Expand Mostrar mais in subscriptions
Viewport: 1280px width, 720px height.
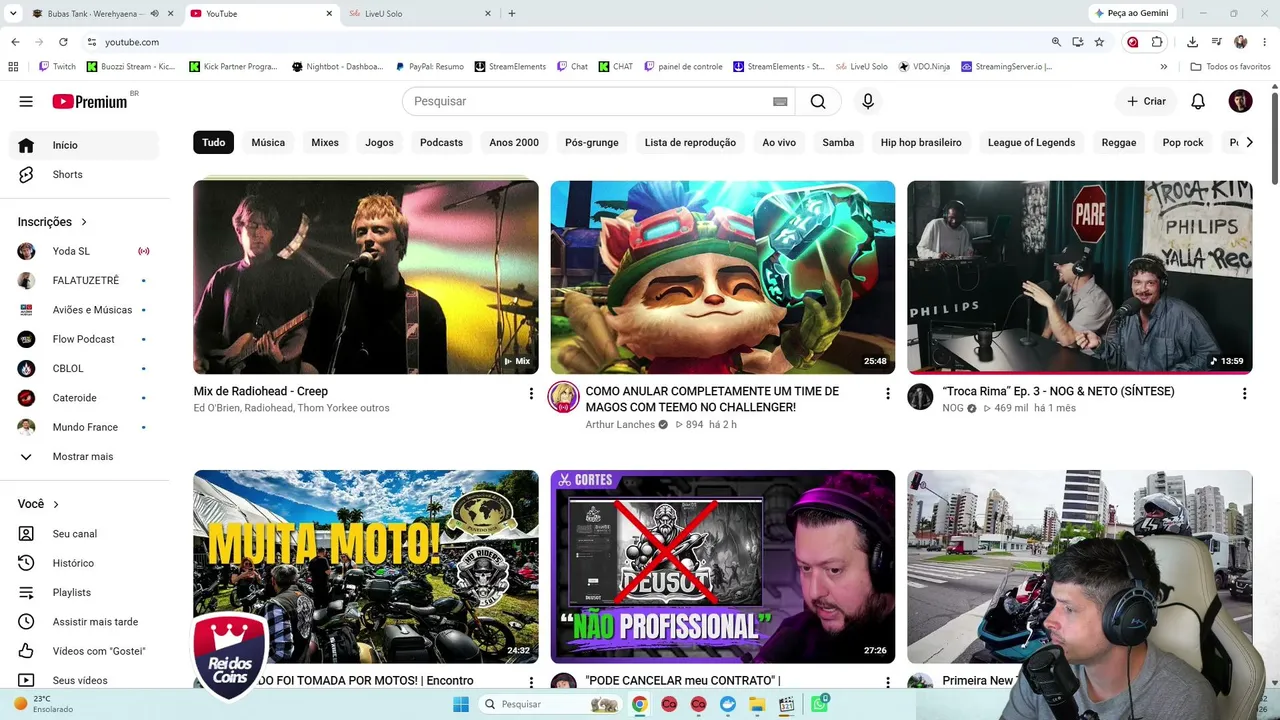click(x=84, y=456)
